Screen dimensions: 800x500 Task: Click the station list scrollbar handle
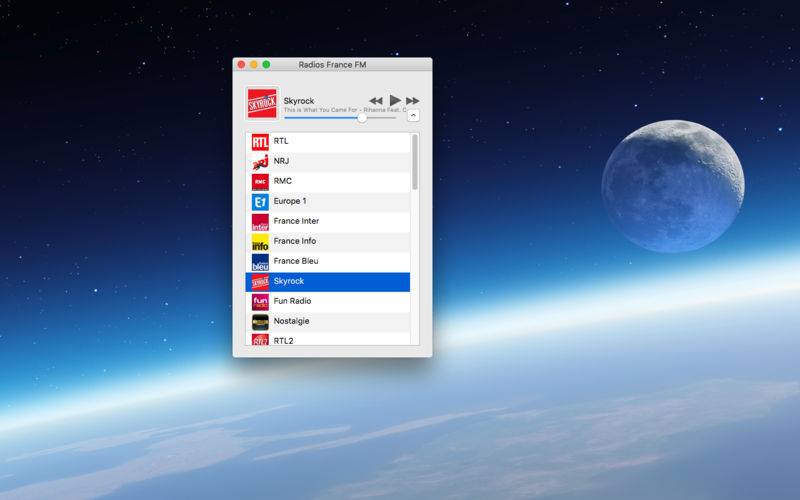pyautogui.click(x=415, y=162)
